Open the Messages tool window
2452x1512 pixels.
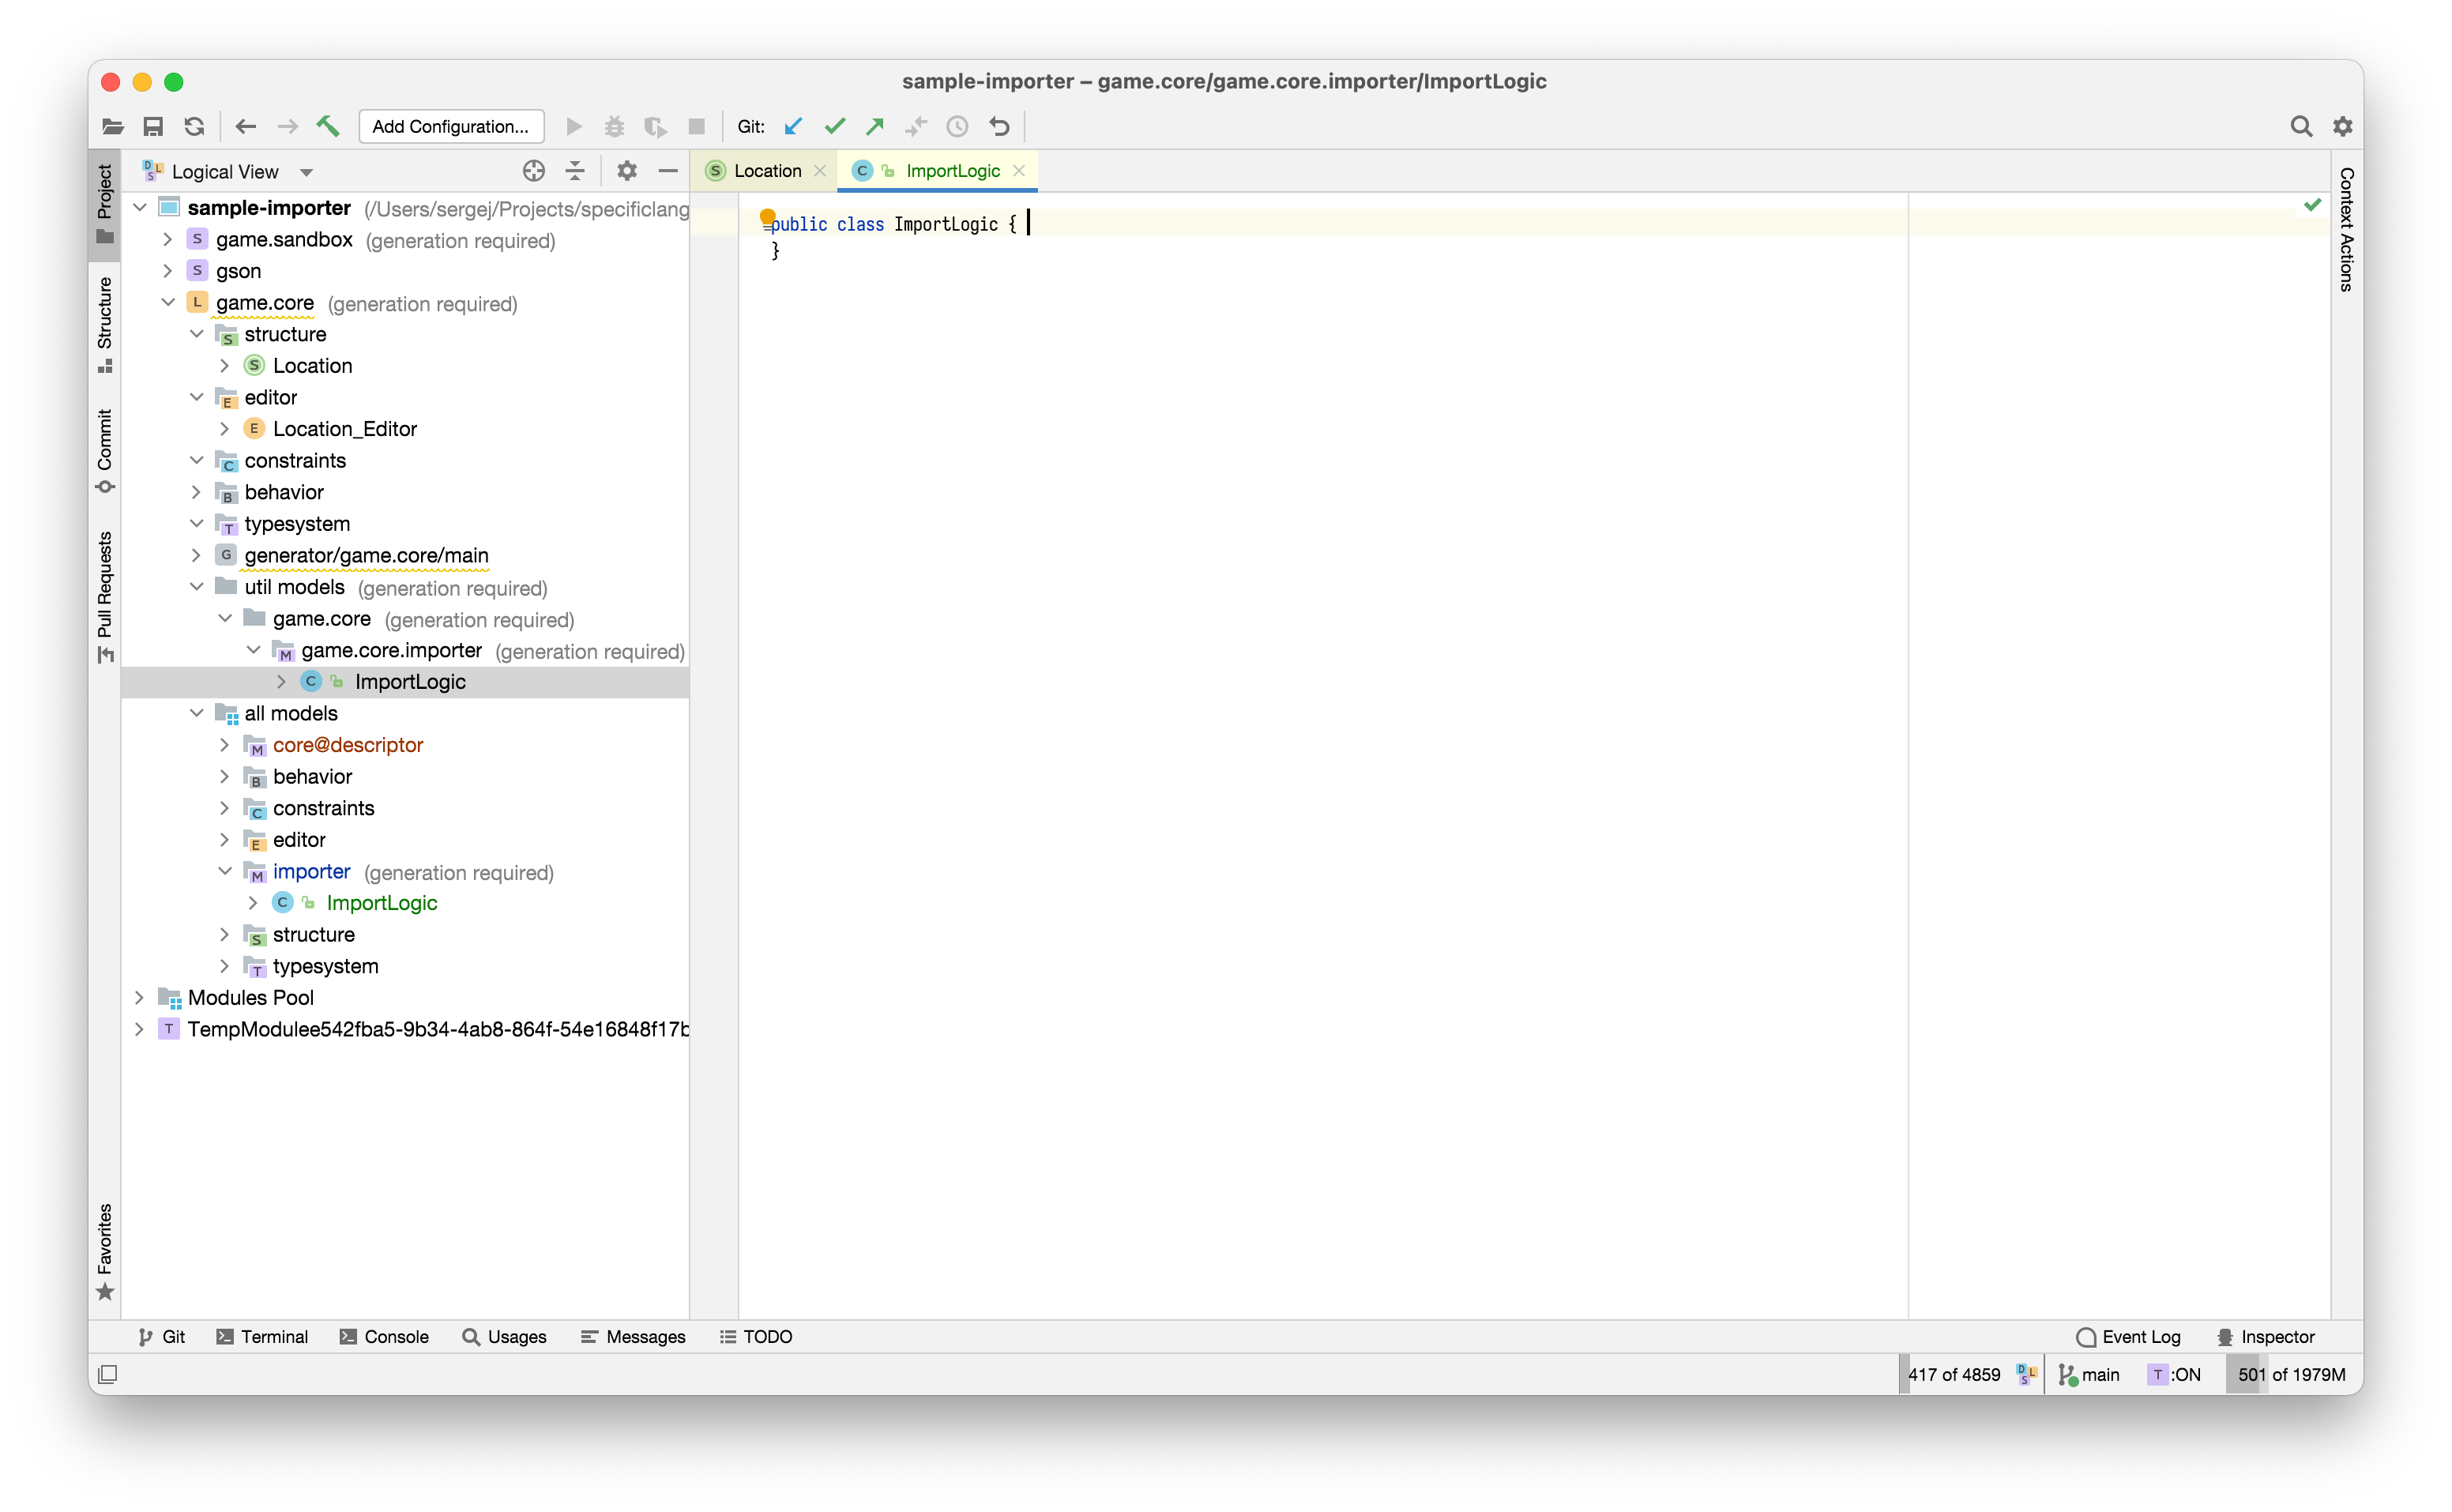tap(633, 1337)
